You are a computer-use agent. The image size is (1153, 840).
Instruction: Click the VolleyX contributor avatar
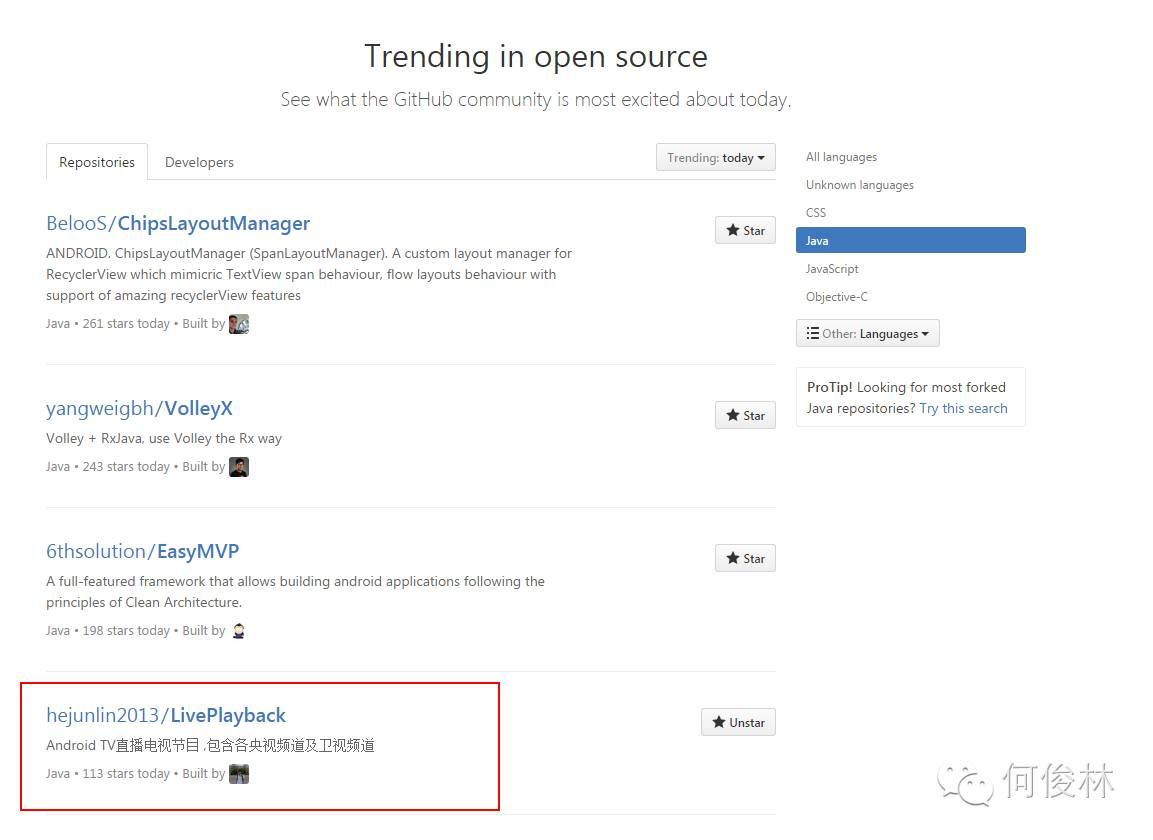(239, 467)
